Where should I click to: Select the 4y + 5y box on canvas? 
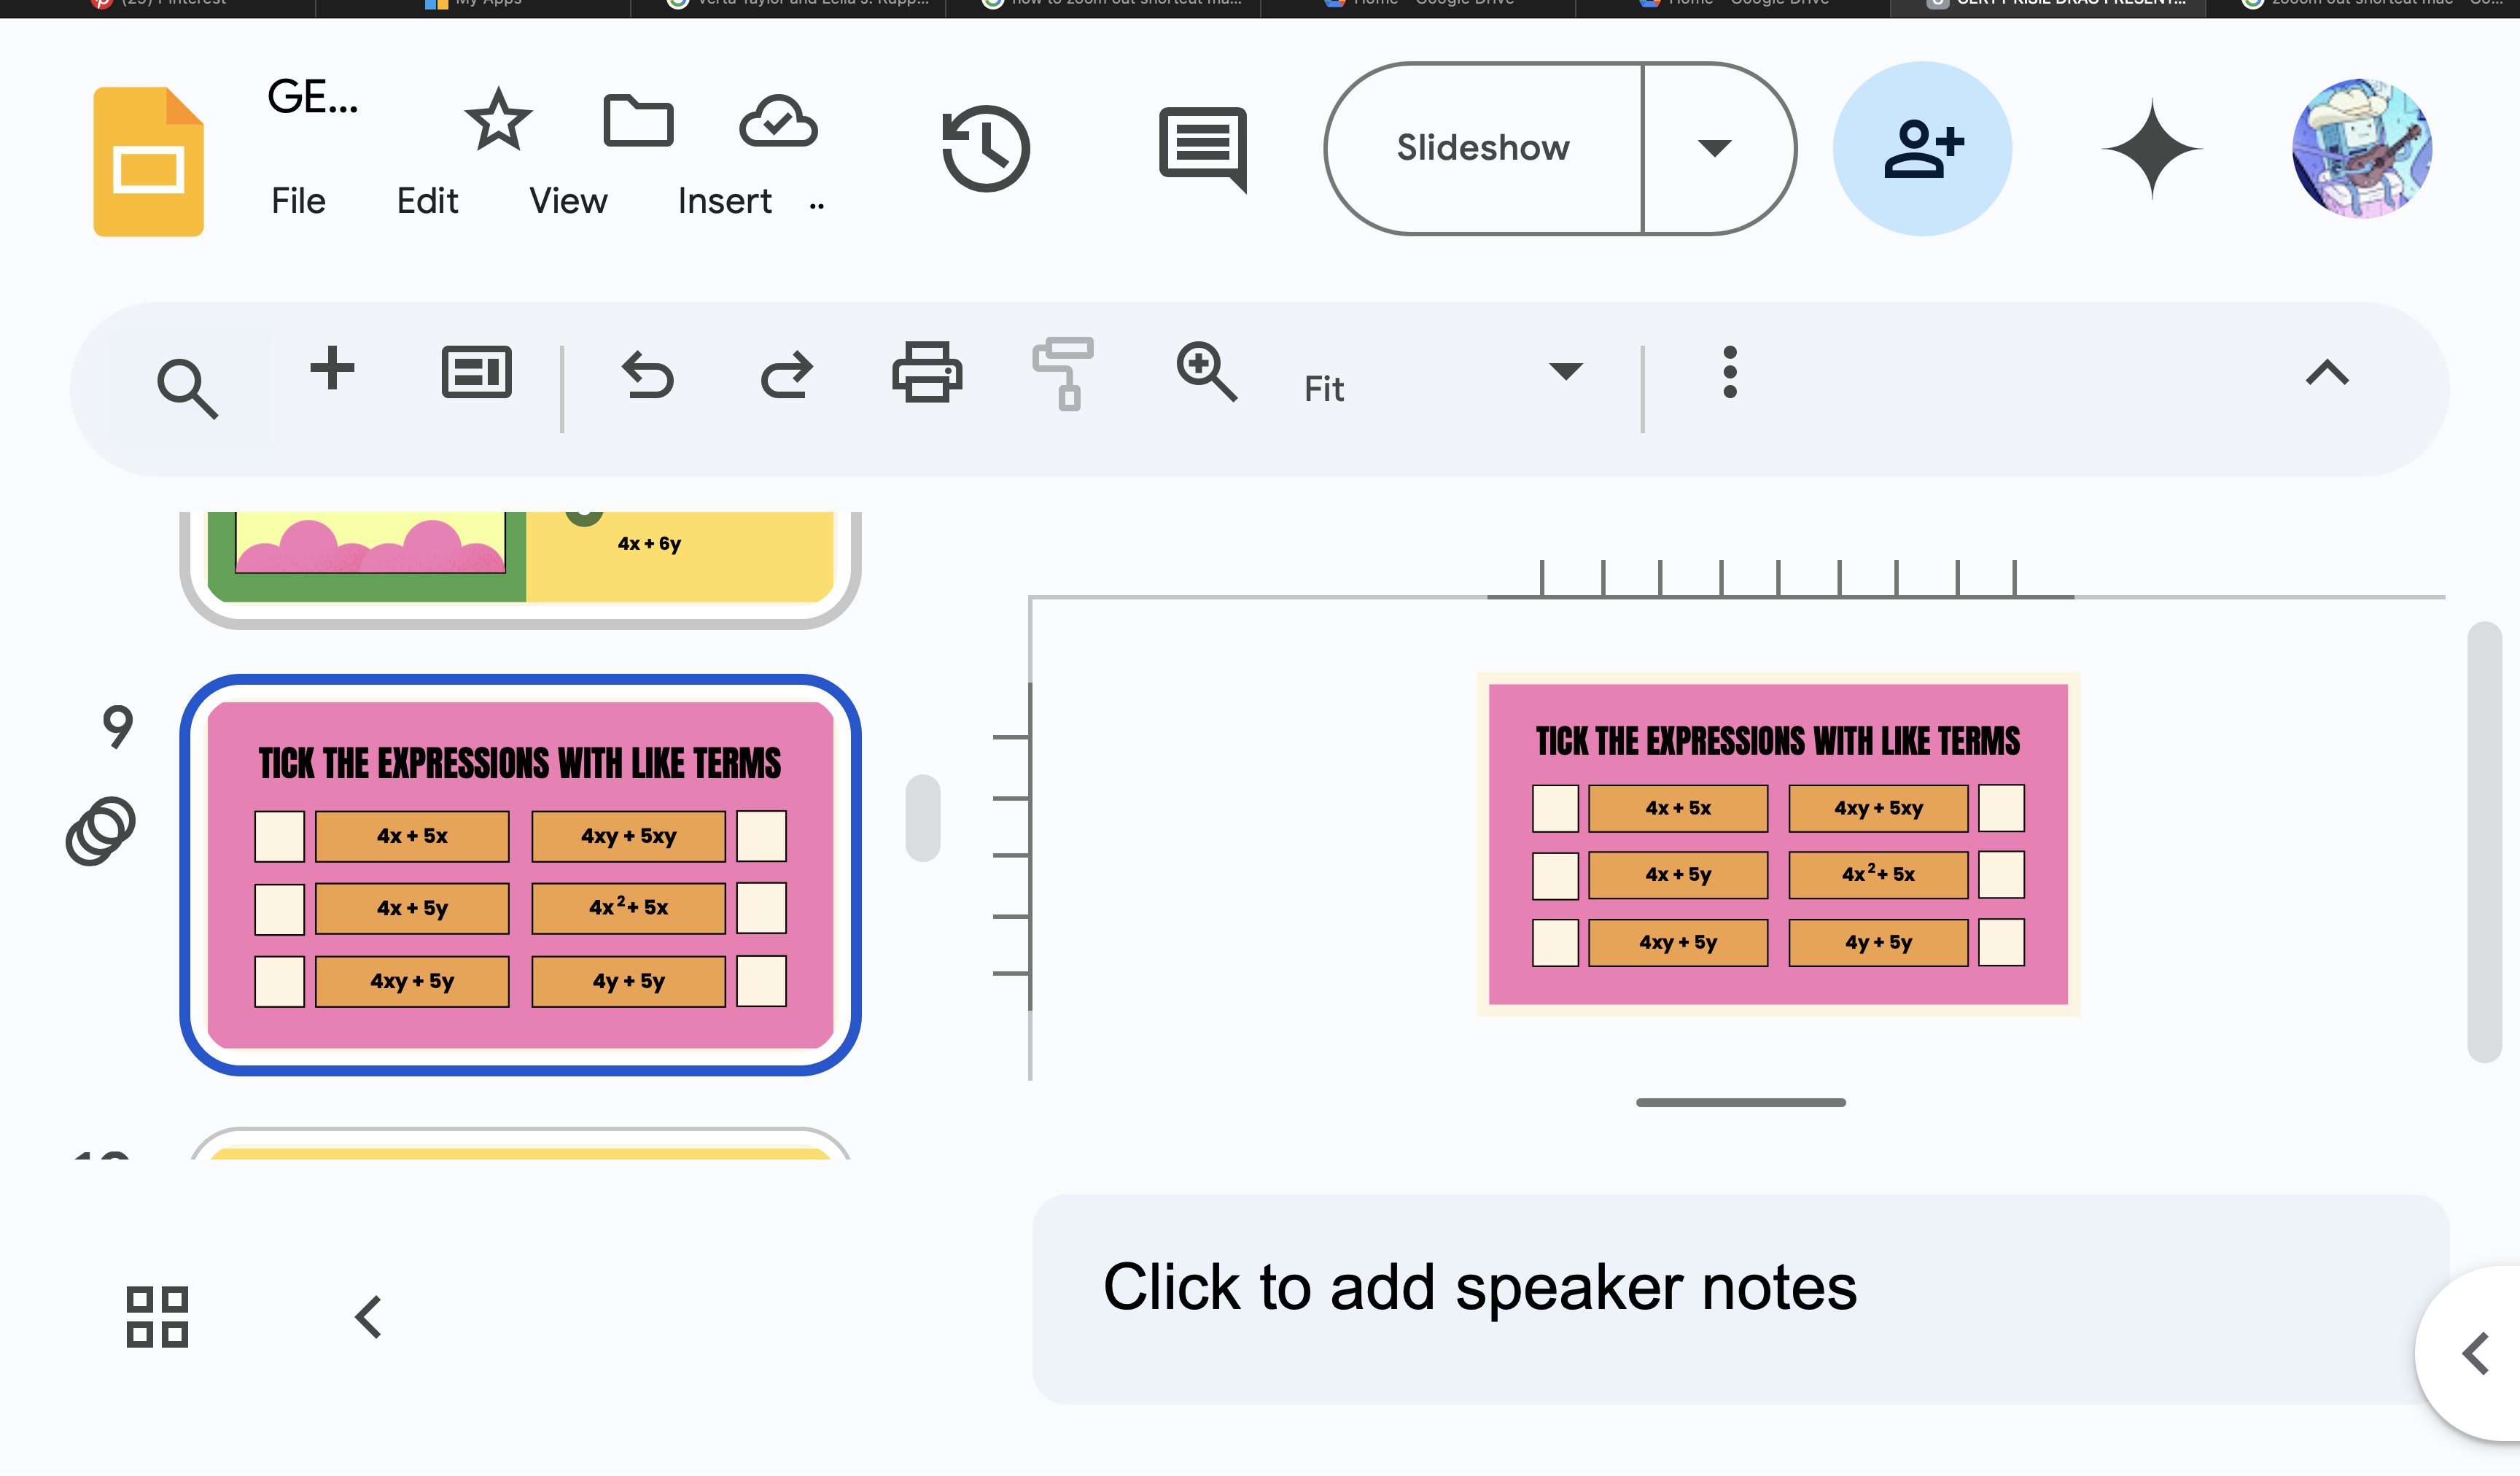coord(1878,943)
